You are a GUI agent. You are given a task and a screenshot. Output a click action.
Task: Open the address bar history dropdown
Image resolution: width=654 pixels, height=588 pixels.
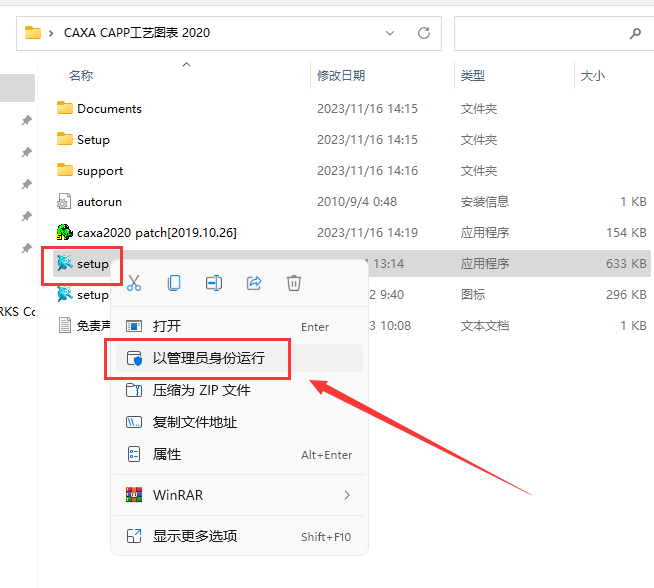(390, 33)
